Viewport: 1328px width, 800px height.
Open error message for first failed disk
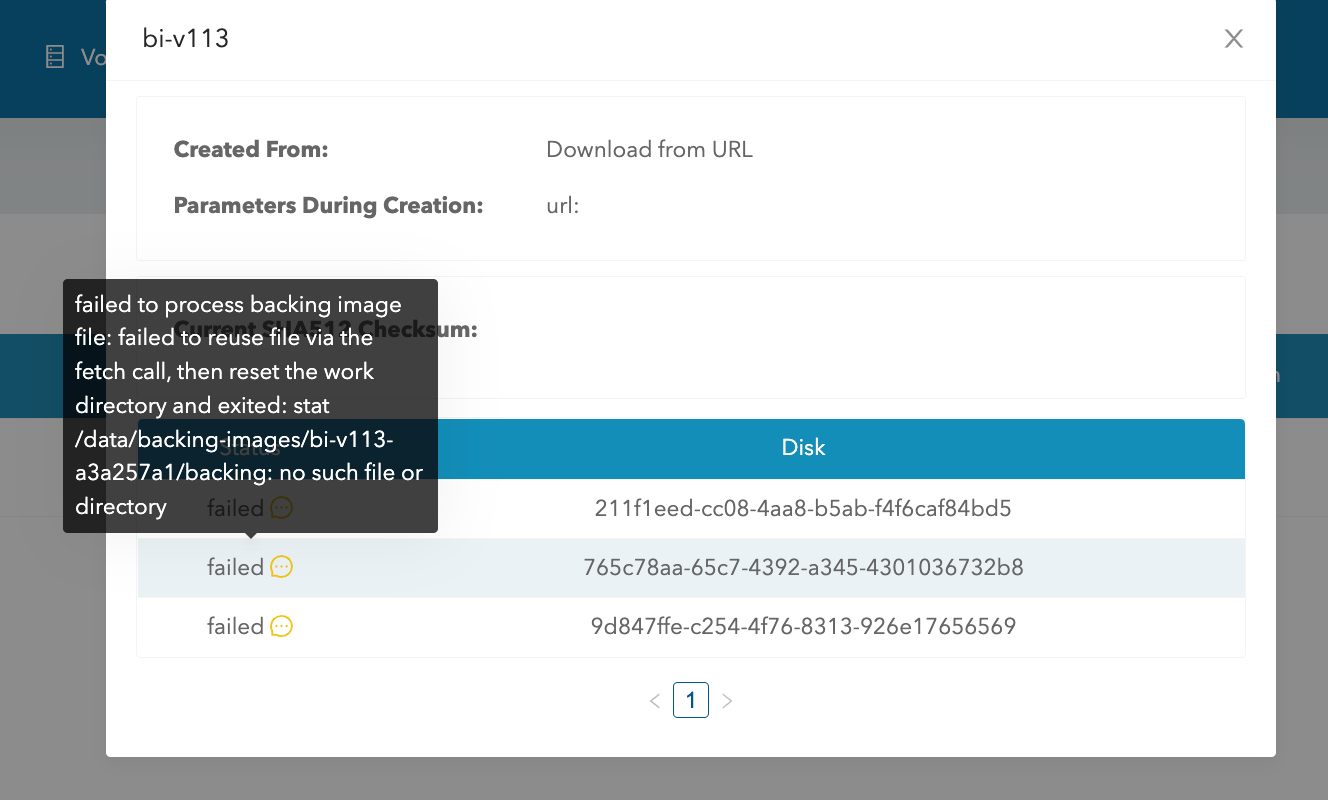[x=279, y=508]
